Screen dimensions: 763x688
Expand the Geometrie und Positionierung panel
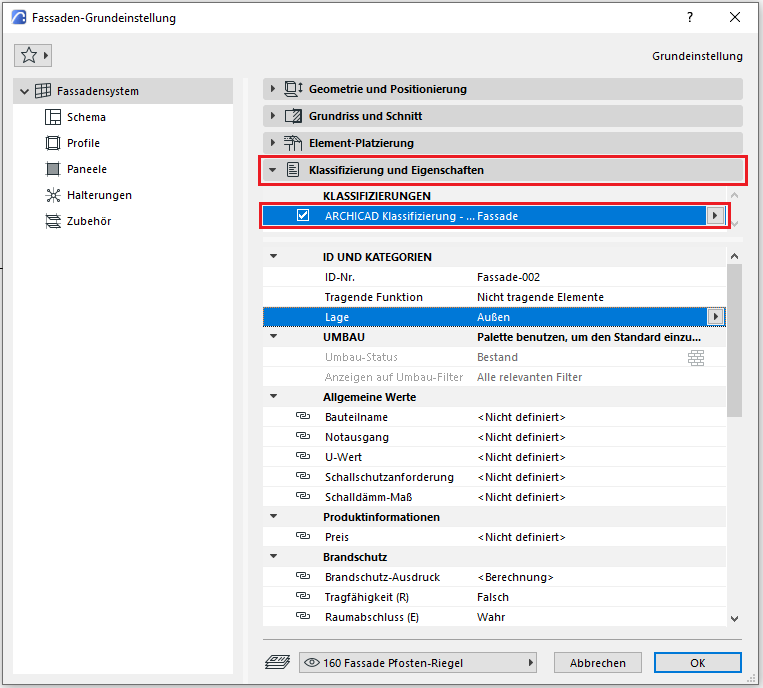click(272, 89)
